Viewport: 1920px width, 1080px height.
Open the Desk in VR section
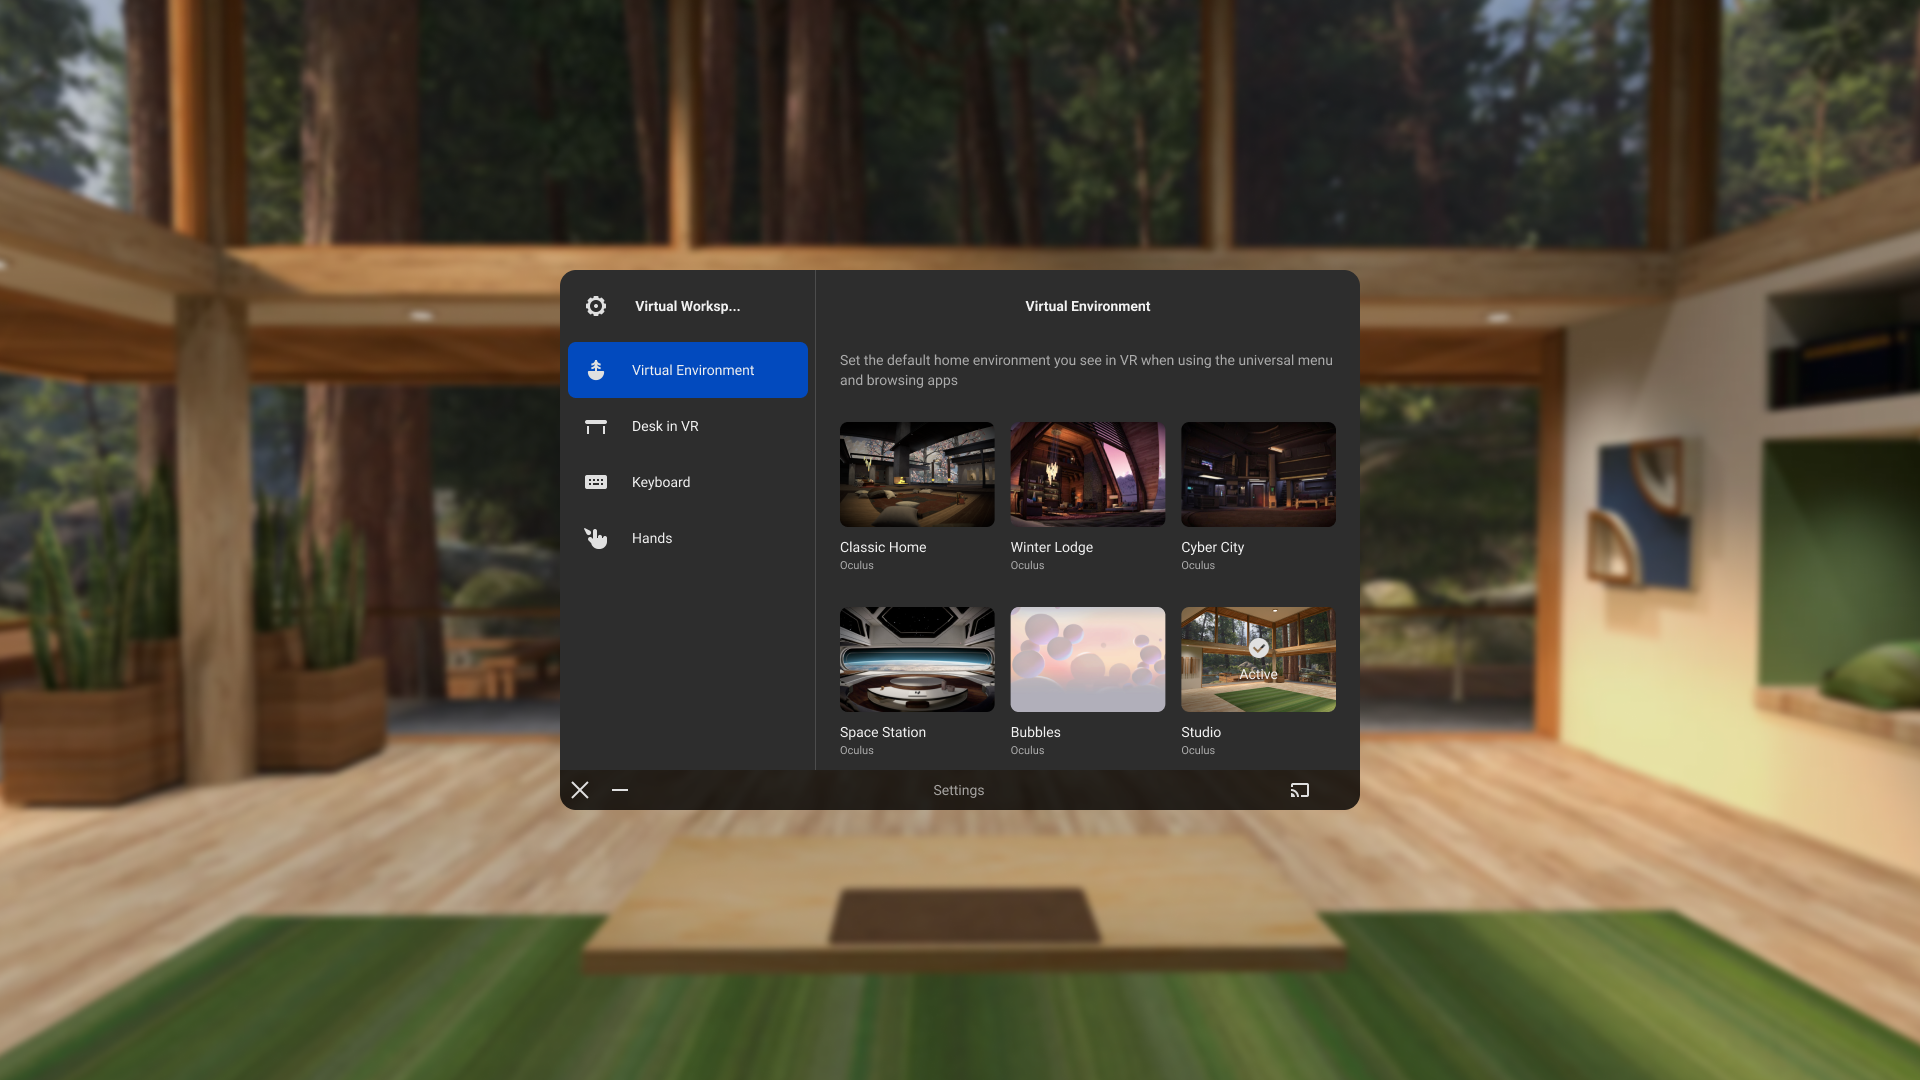click(665, 426)
